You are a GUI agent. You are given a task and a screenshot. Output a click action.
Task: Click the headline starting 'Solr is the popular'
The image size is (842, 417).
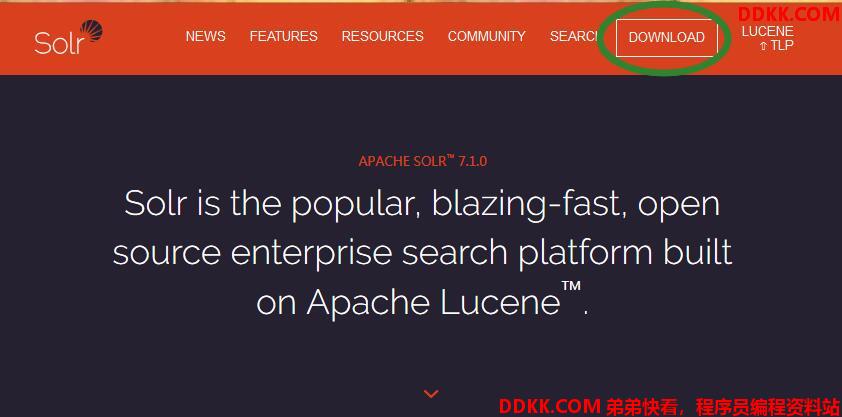pos(422,253)
